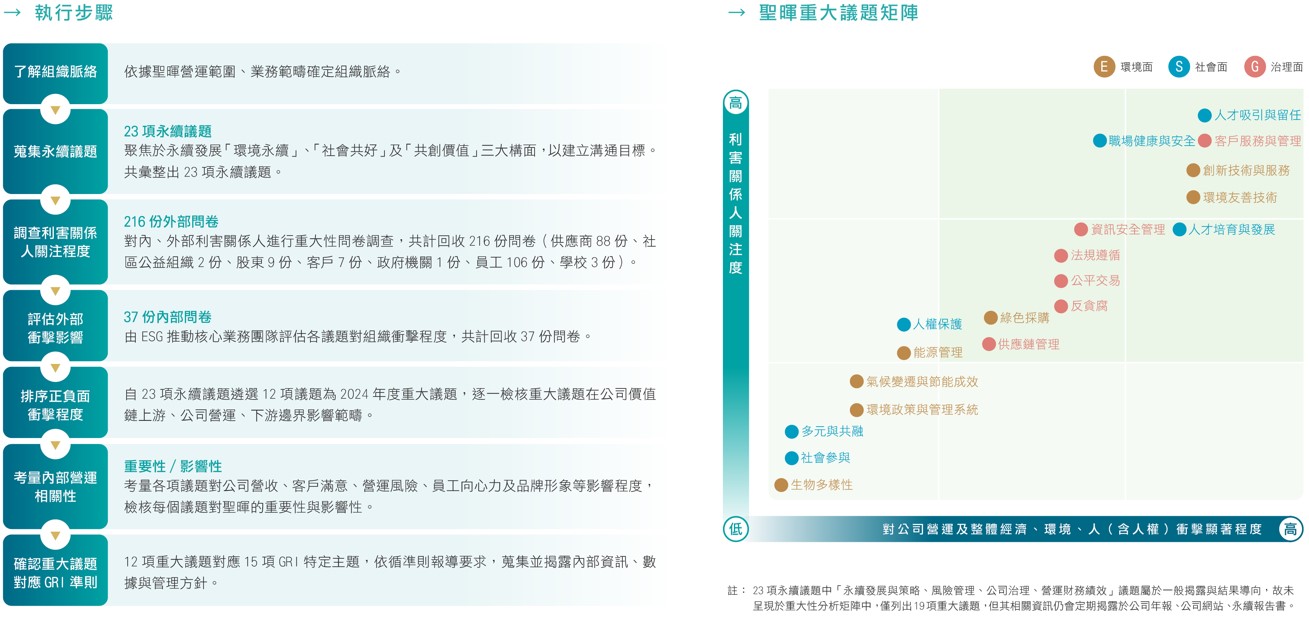Click the down arrow below 了解組織脈絡
Image resolution: width=1309 pixels, height=622 pixels.
coord(55,109)
